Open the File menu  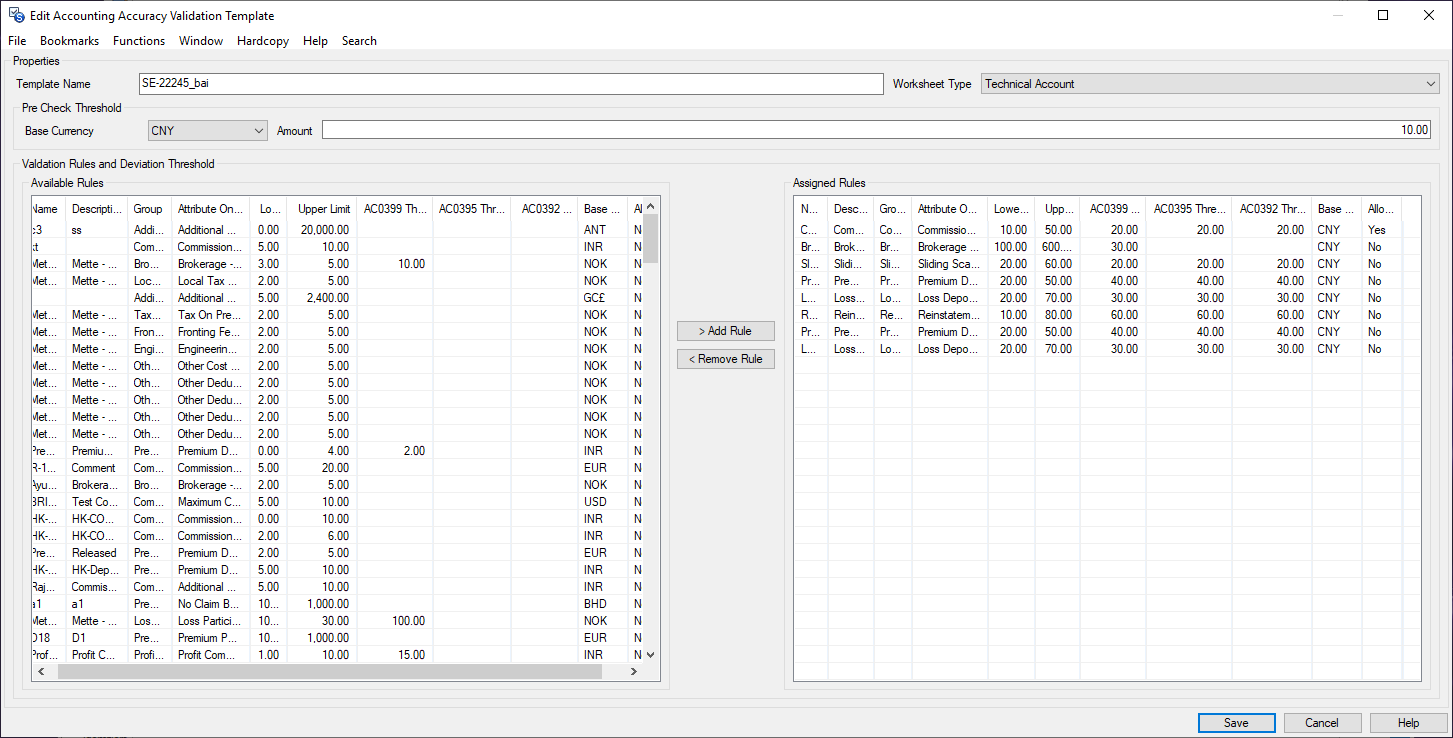[17, 41]
